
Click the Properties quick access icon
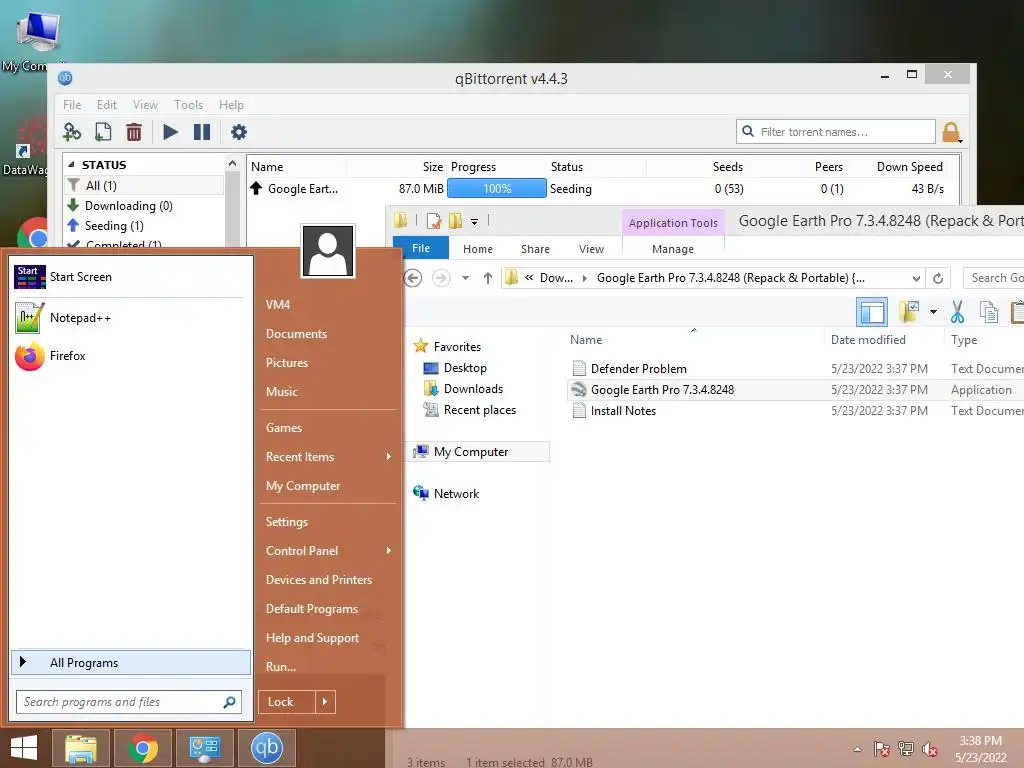tap(434, 221)
